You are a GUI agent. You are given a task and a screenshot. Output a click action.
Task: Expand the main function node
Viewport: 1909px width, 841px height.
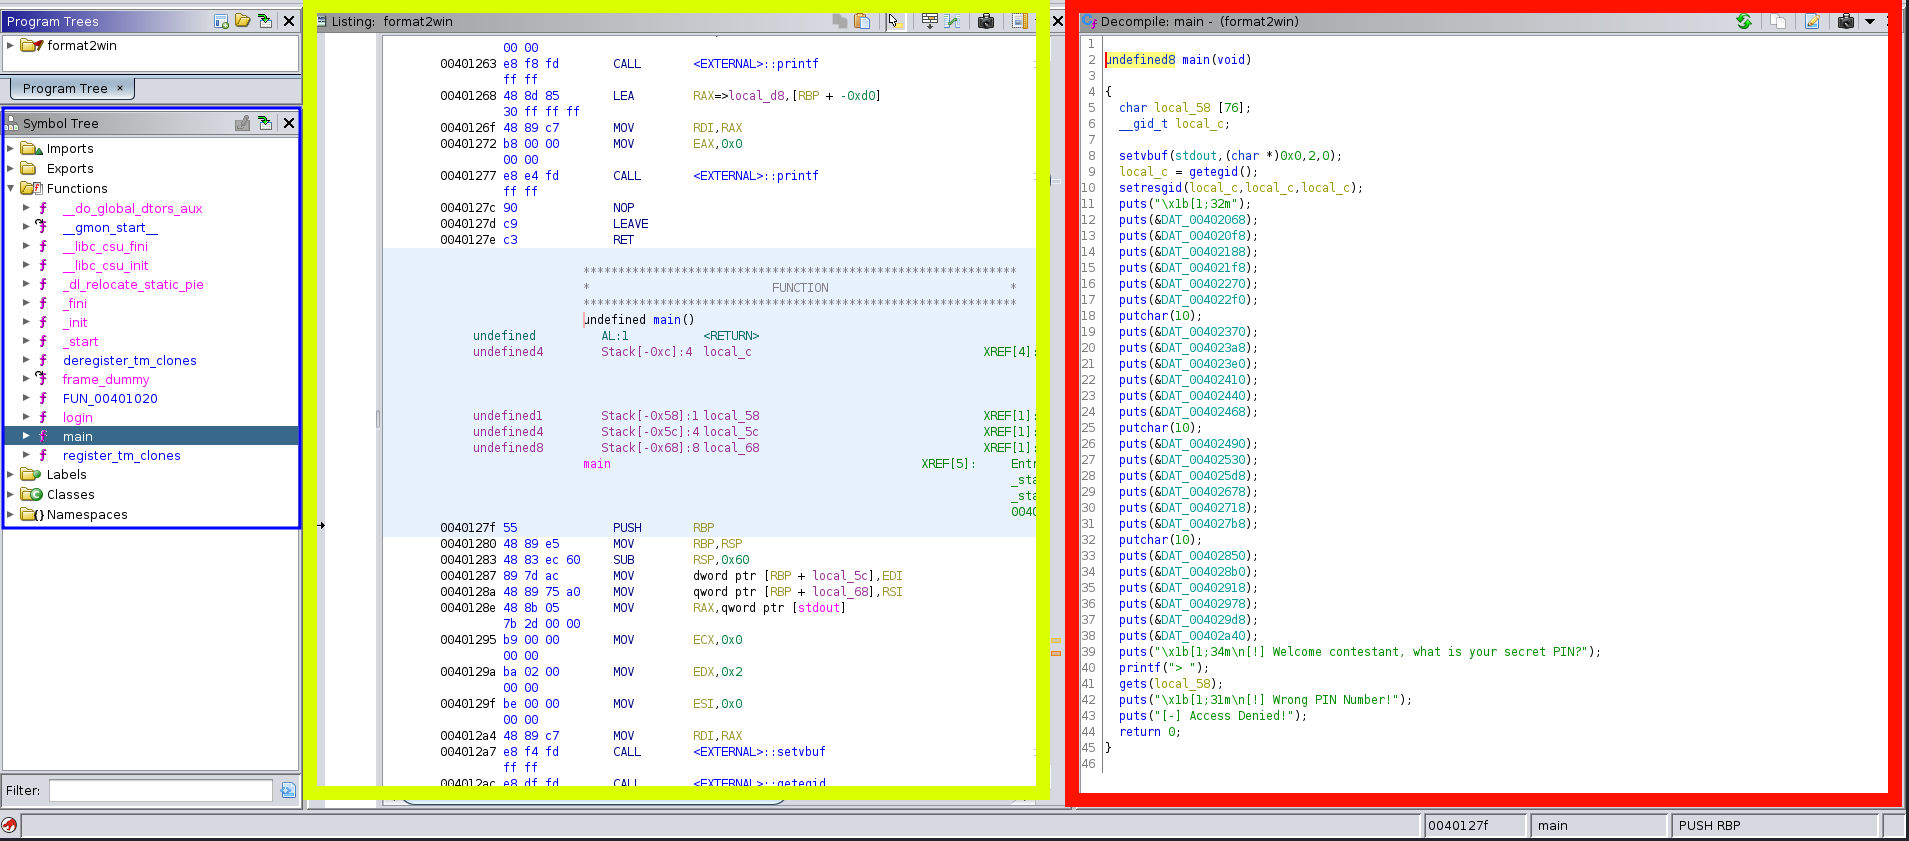26,436
